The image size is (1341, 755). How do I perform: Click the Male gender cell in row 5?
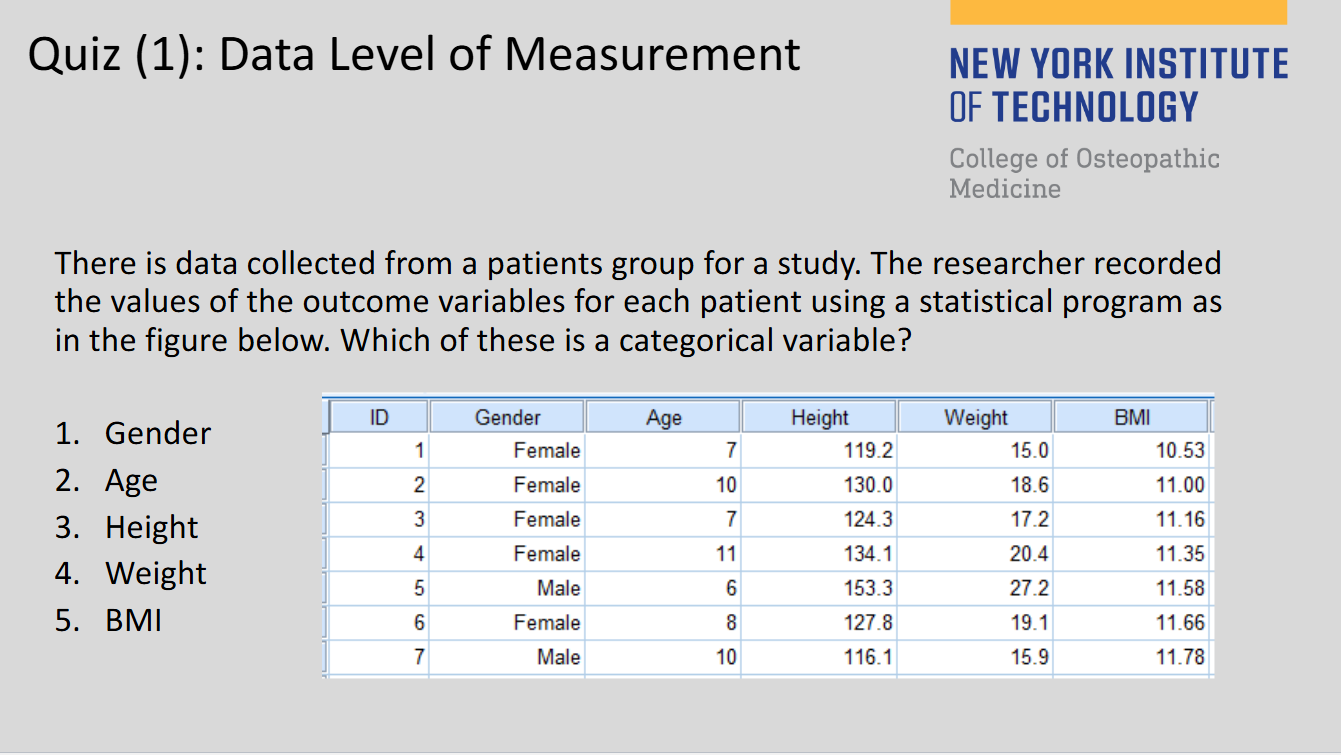(x=558, y=588)
